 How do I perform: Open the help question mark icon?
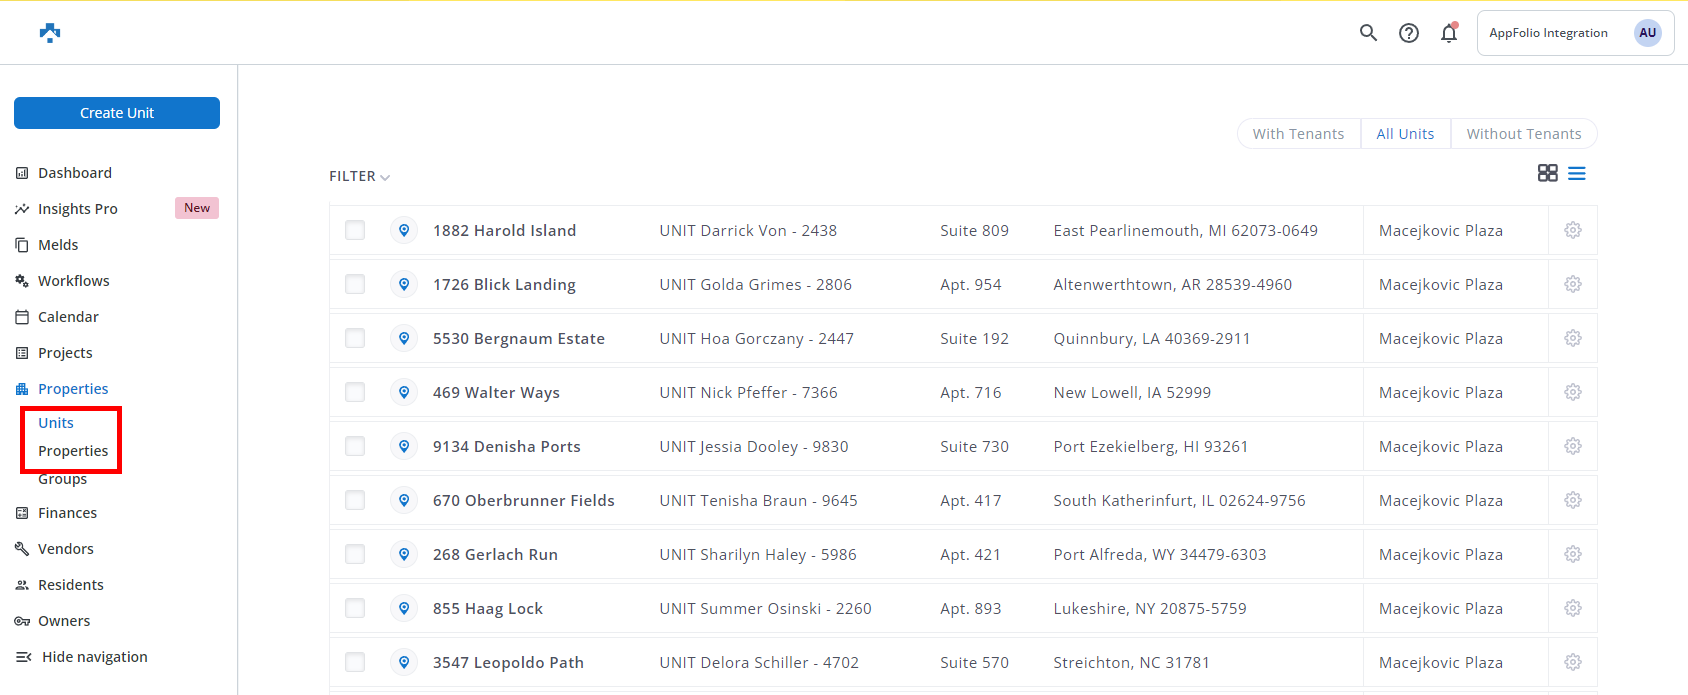1409,33
